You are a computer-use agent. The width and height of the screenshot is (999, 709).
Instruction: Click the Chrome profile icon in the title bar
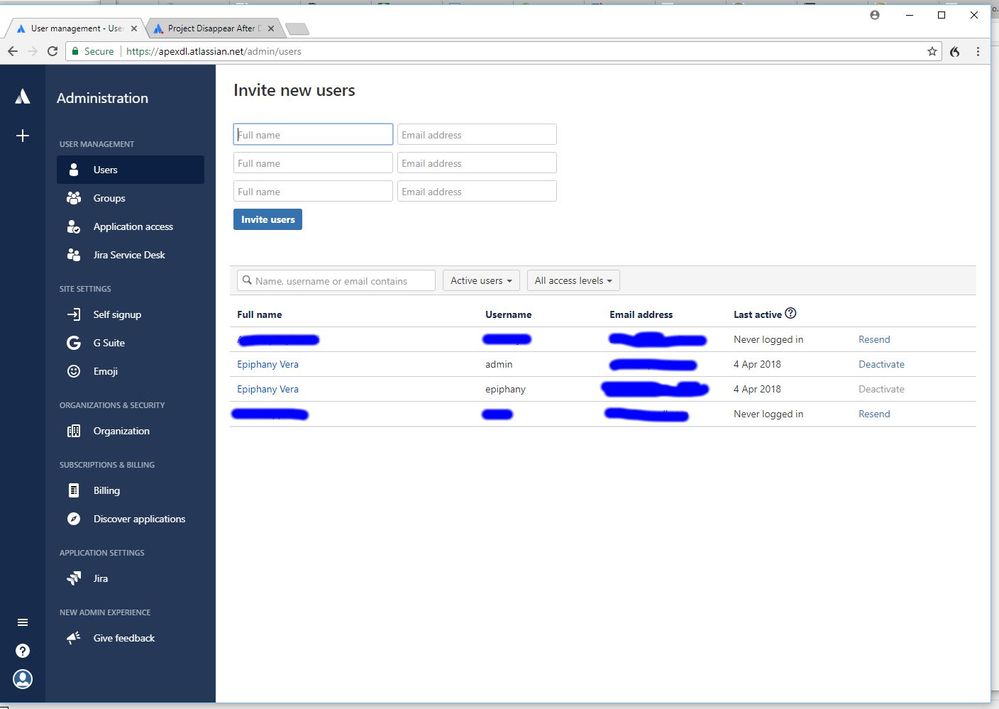875,15
